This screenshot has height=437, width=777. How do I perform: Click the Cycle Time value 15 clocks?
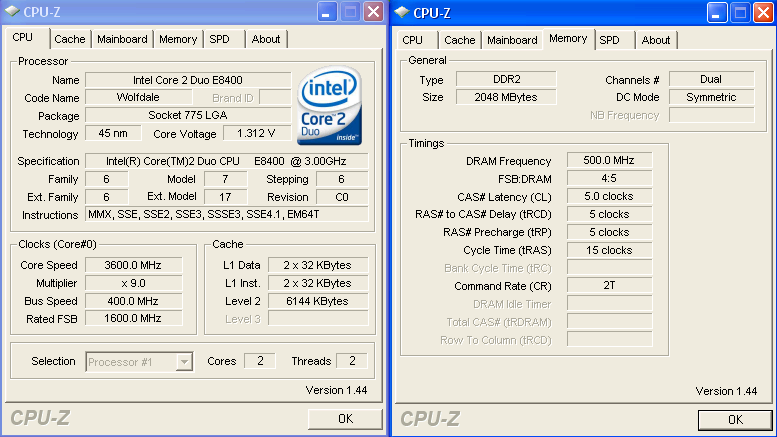click(609, 250)
